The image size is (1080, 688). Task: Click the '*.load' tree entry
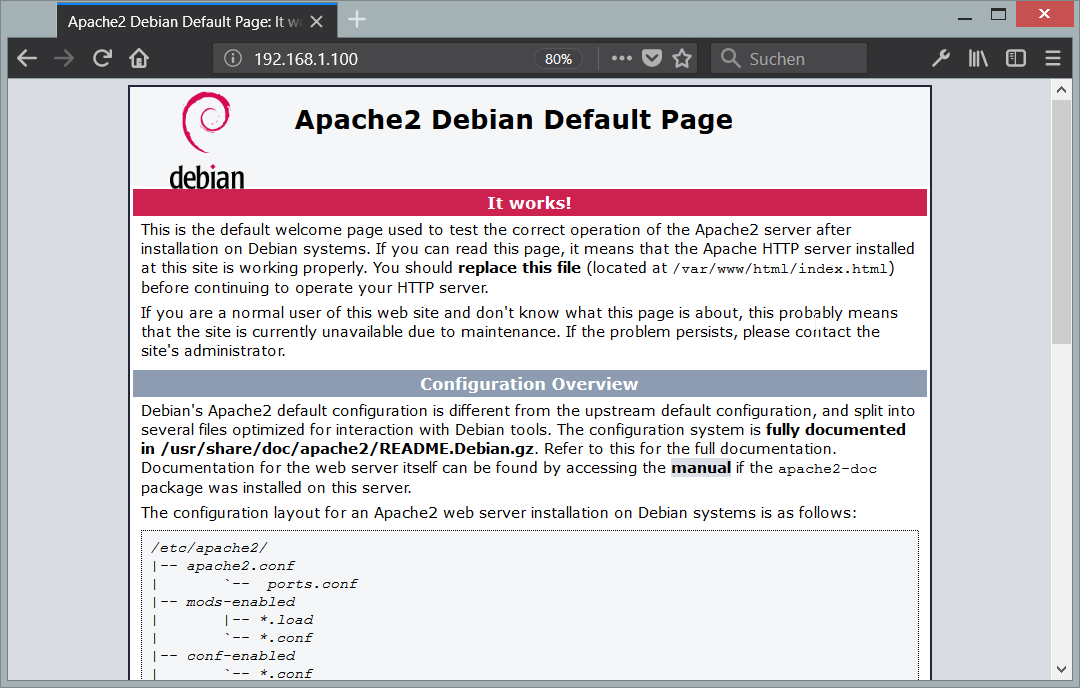pos(286,620)
